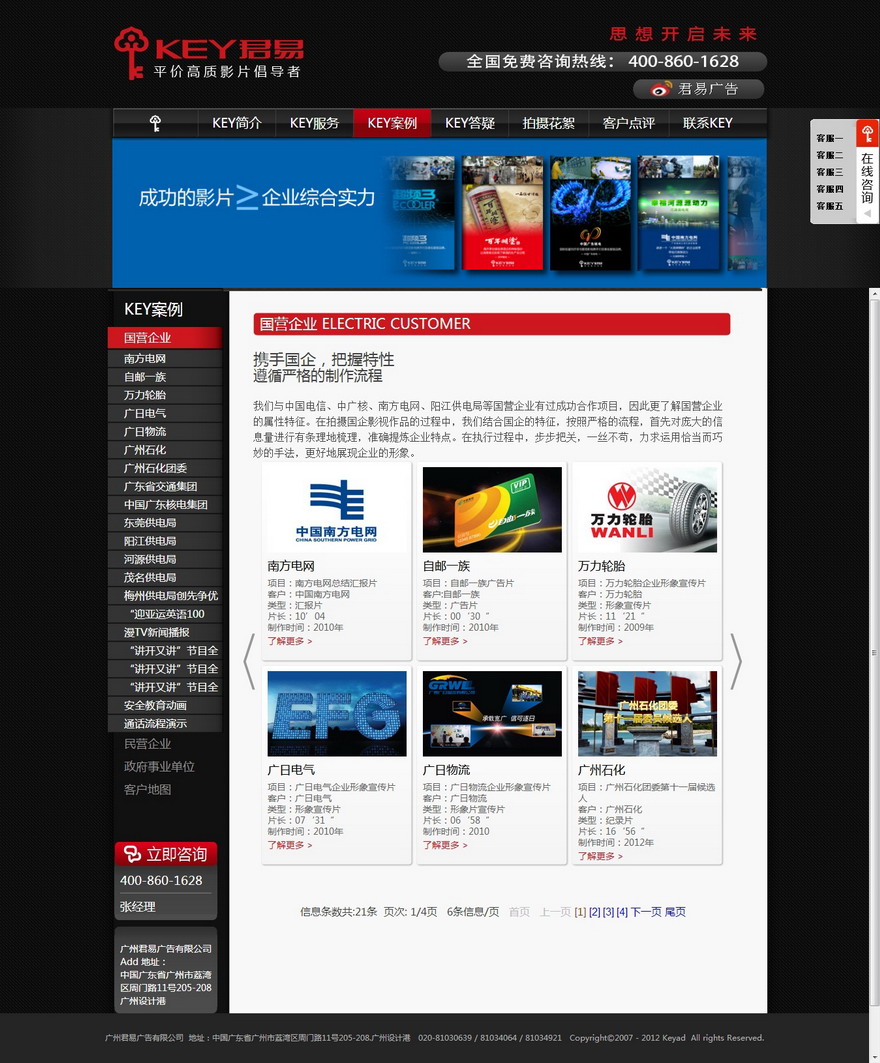
Task: Open the 广日物流 thumbnail
Action: (492, 714)
